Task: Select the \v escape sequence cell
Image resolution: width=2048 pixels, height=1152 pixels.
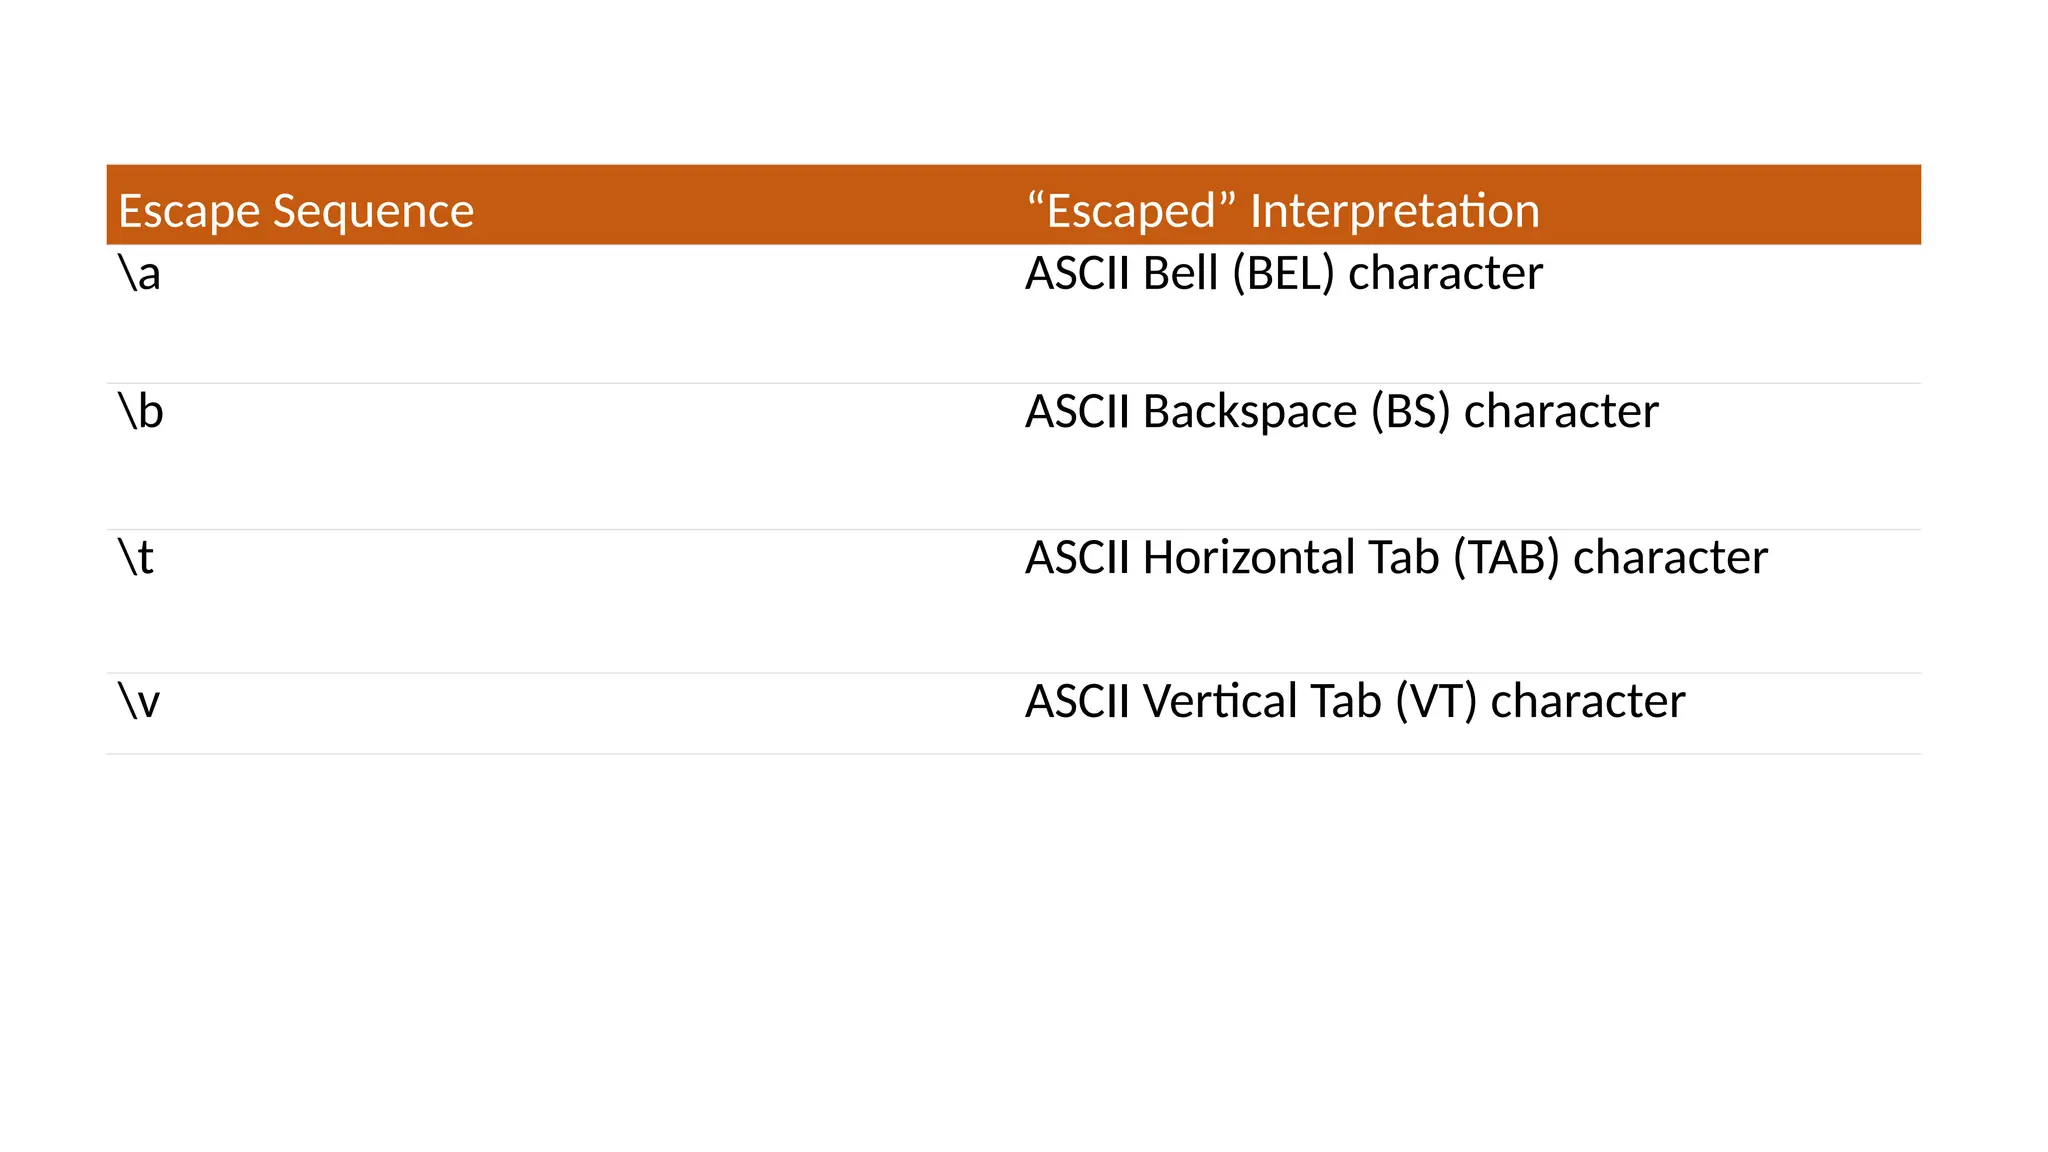Action: point(140,701)
